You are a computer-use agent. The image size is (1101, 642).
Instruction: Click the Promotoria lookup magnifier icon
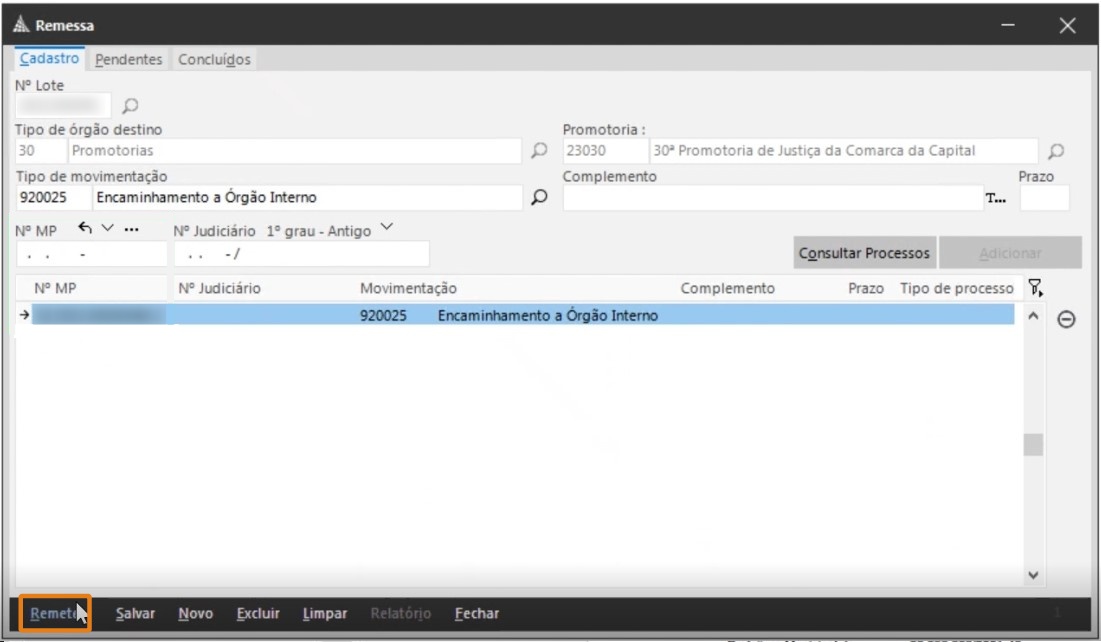(1056, 152)
